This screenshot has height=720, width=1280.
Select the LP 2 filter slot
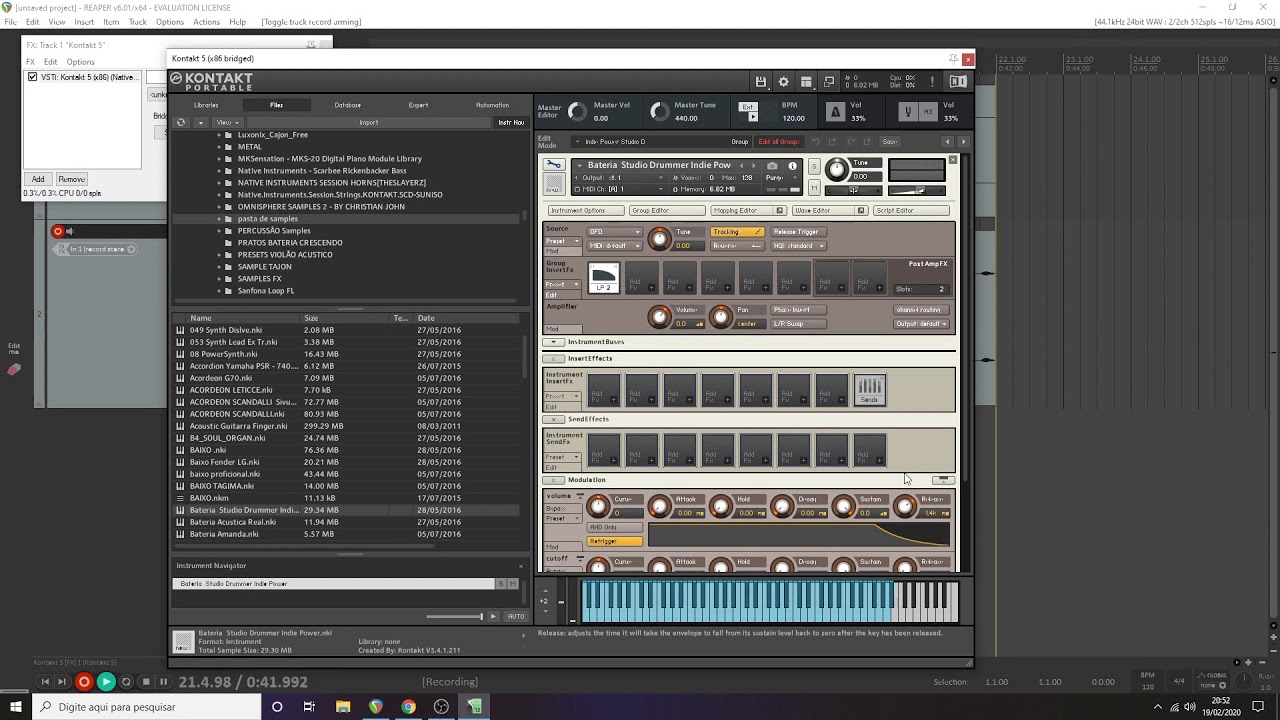coord(604,277)
